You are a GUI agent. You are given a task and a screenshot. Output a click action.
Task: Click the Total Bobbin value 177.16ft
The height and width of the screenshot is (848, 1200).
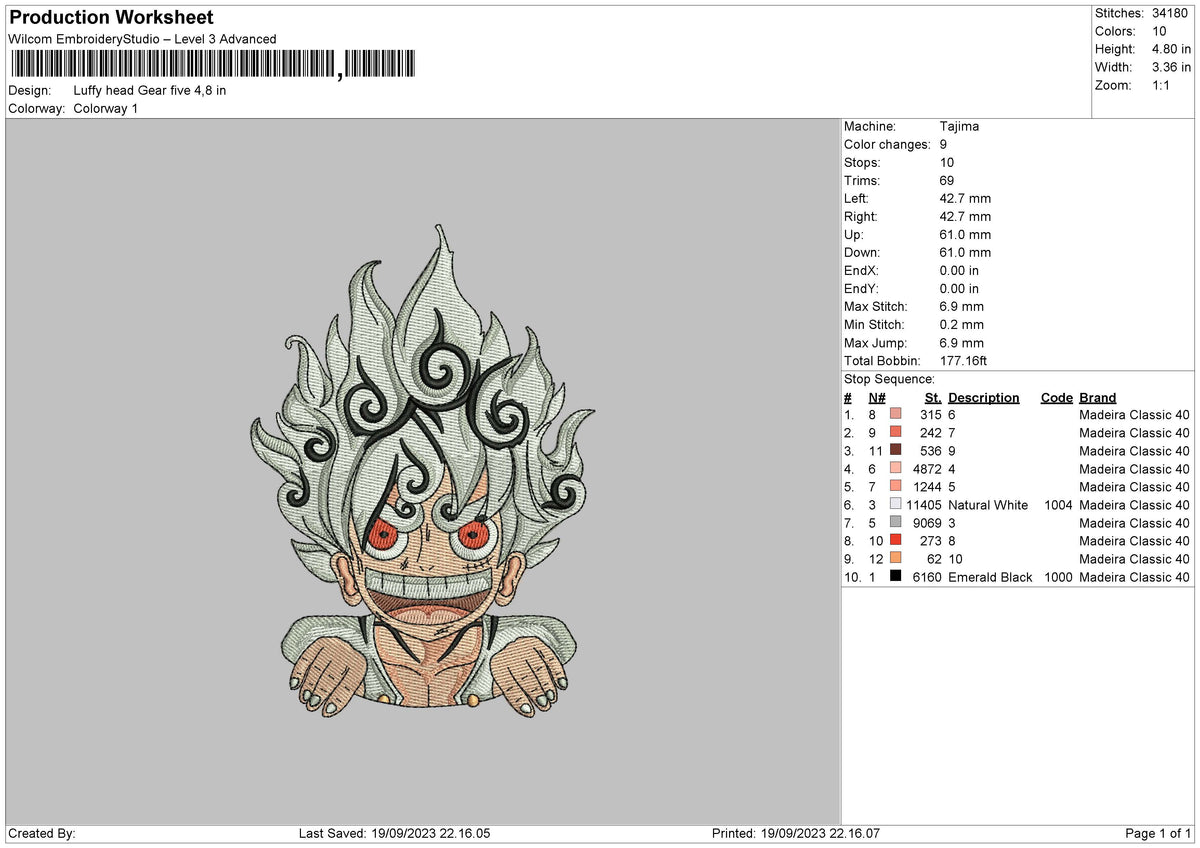963,360
